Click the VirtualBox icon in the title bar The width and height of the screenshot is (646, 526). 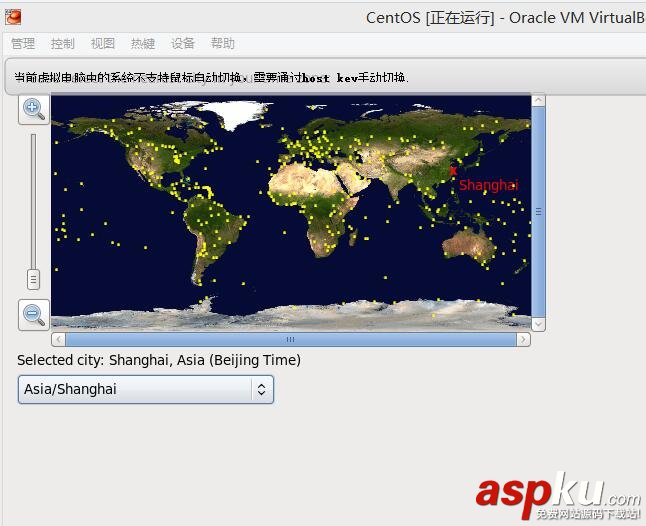point(13,17)
